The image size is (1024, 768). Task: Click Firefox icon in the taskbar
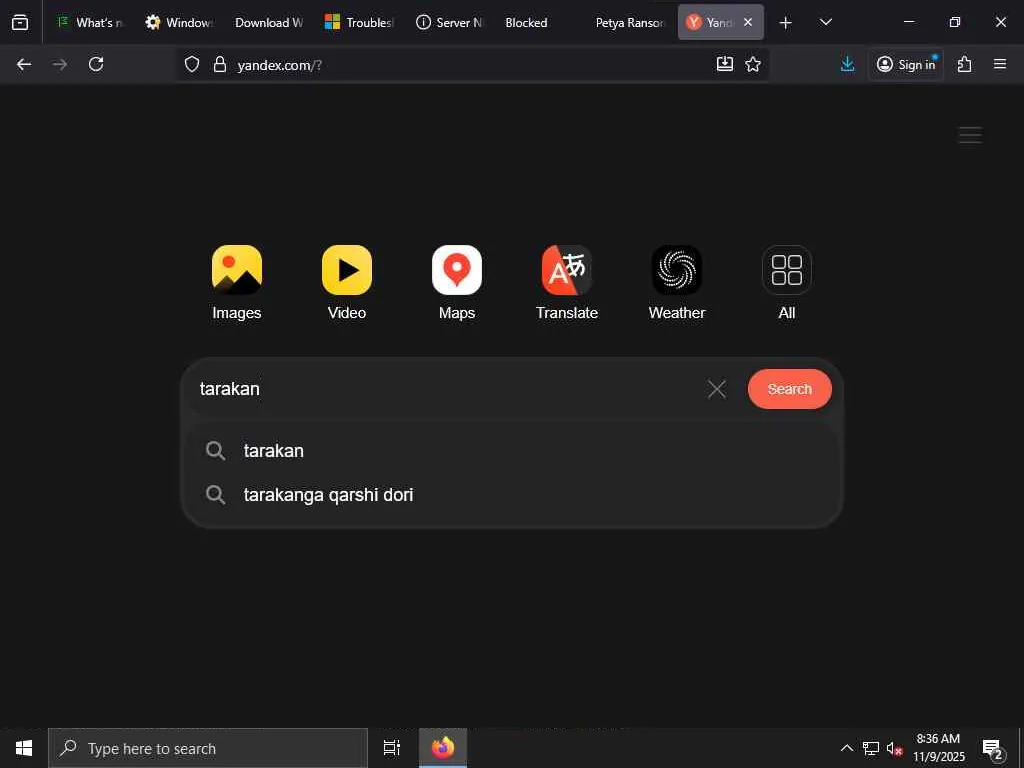point(443,748)
